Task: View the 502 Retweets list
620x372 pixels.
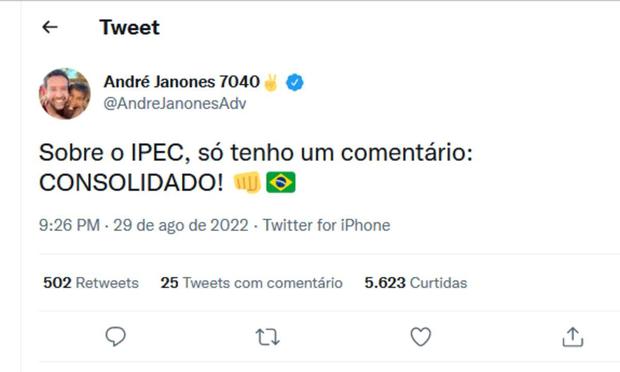Action: click(91, 283)
